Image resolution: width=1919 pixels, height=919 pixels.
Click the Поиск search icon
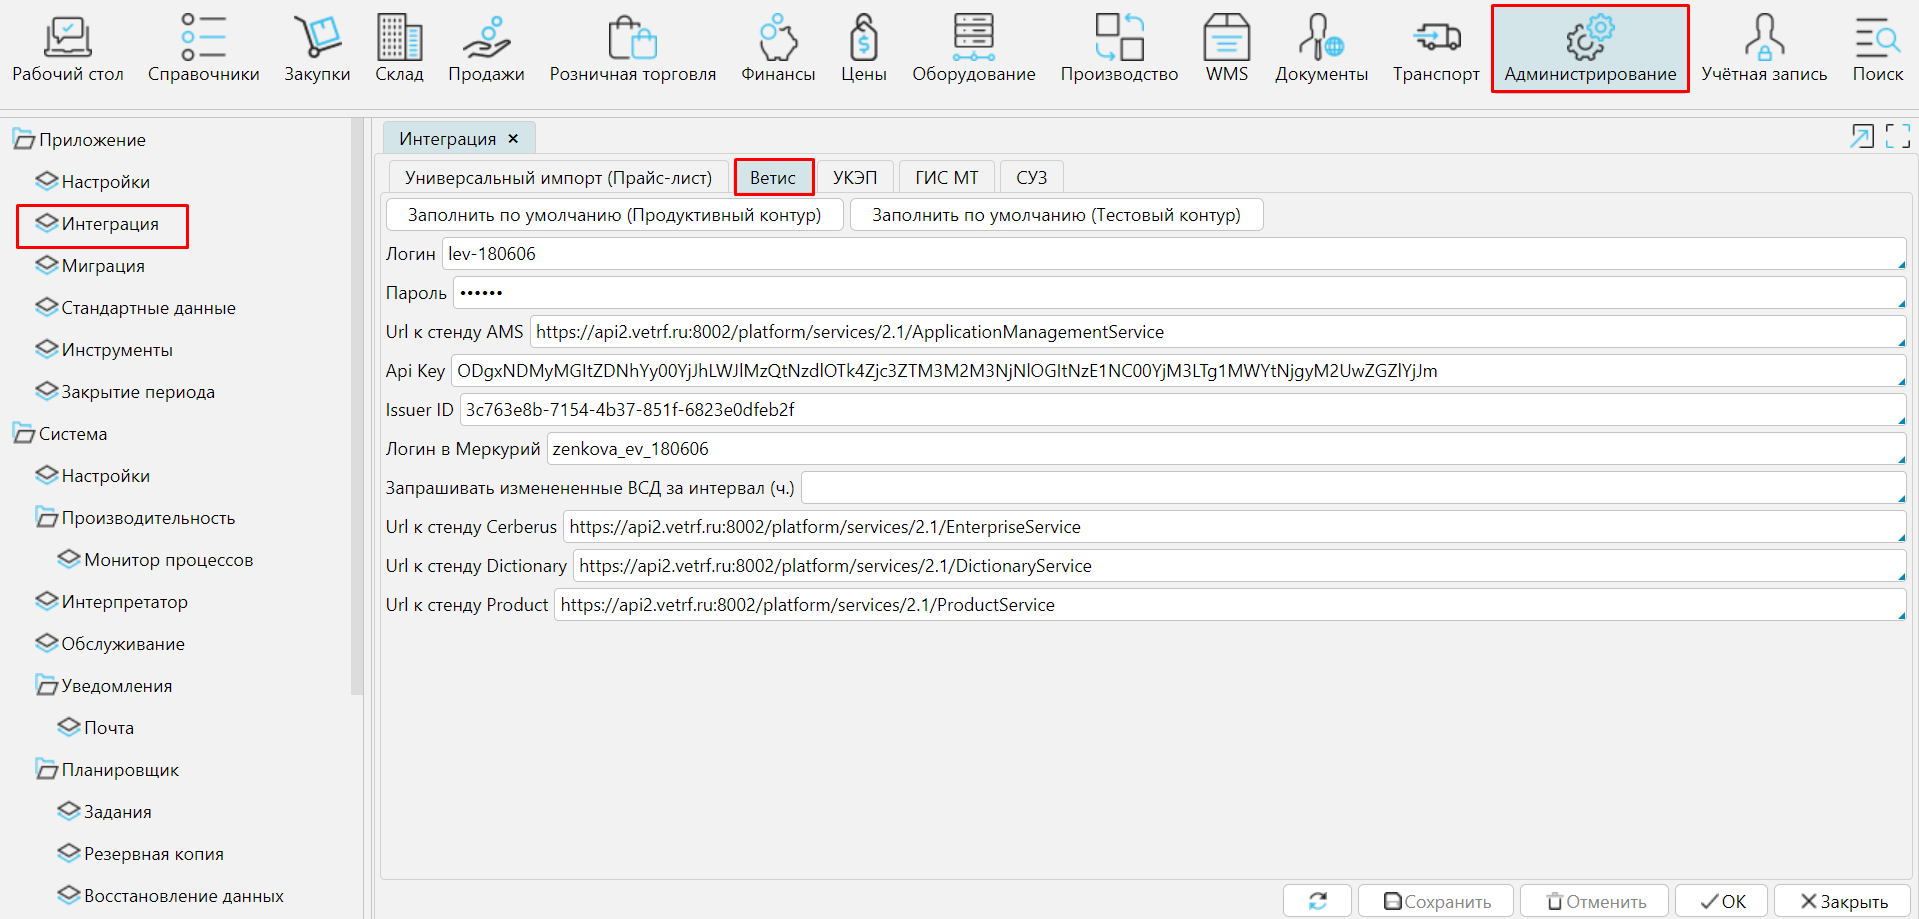tap(1877, 38)
